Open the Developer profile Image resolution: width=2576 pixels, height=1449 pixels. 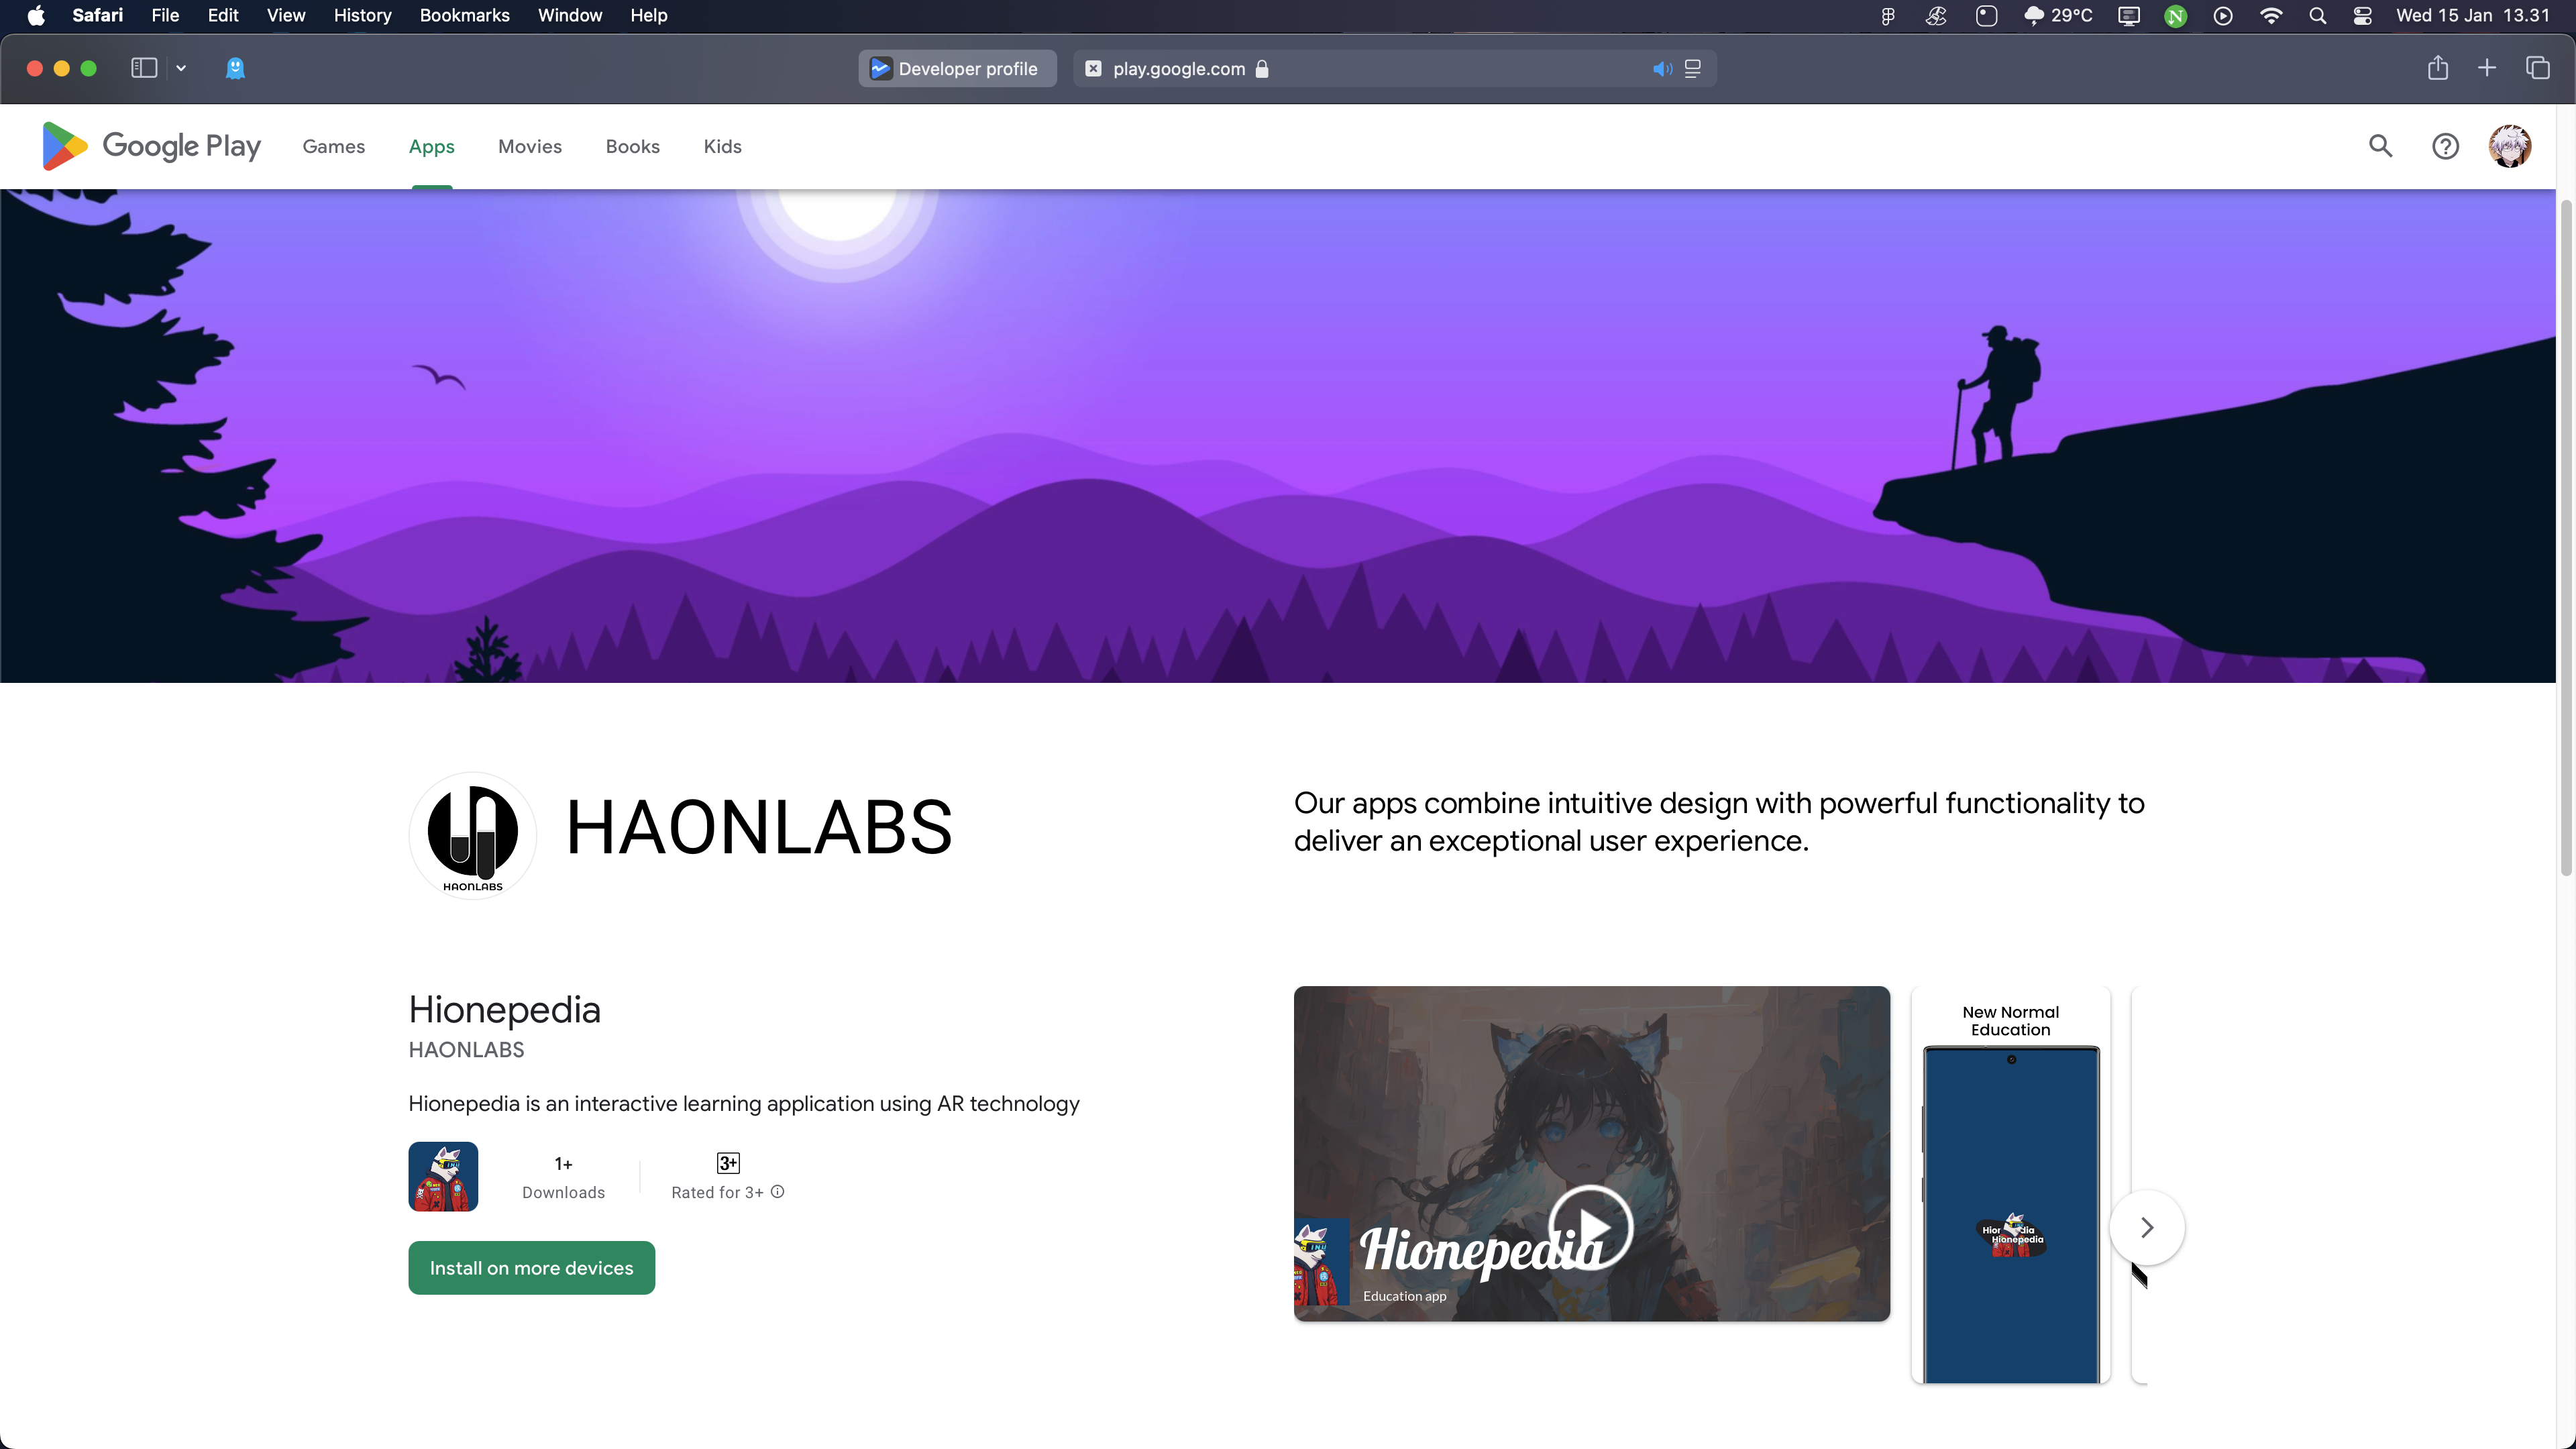pos(956,68)
